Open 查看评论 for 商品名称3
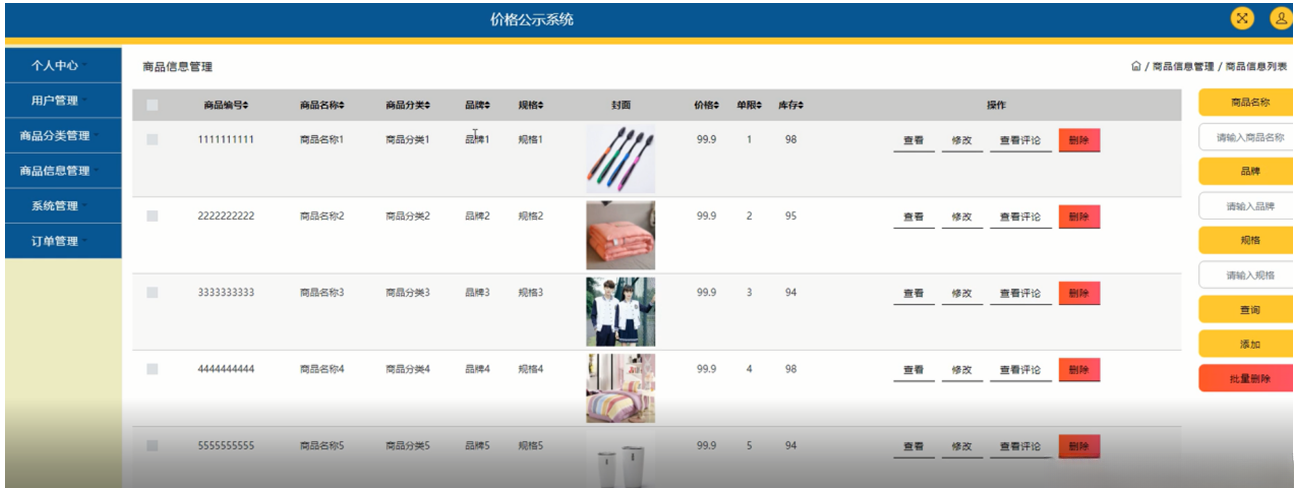This screenshot has width=1294, height=488. click(x=1020, y=293)
